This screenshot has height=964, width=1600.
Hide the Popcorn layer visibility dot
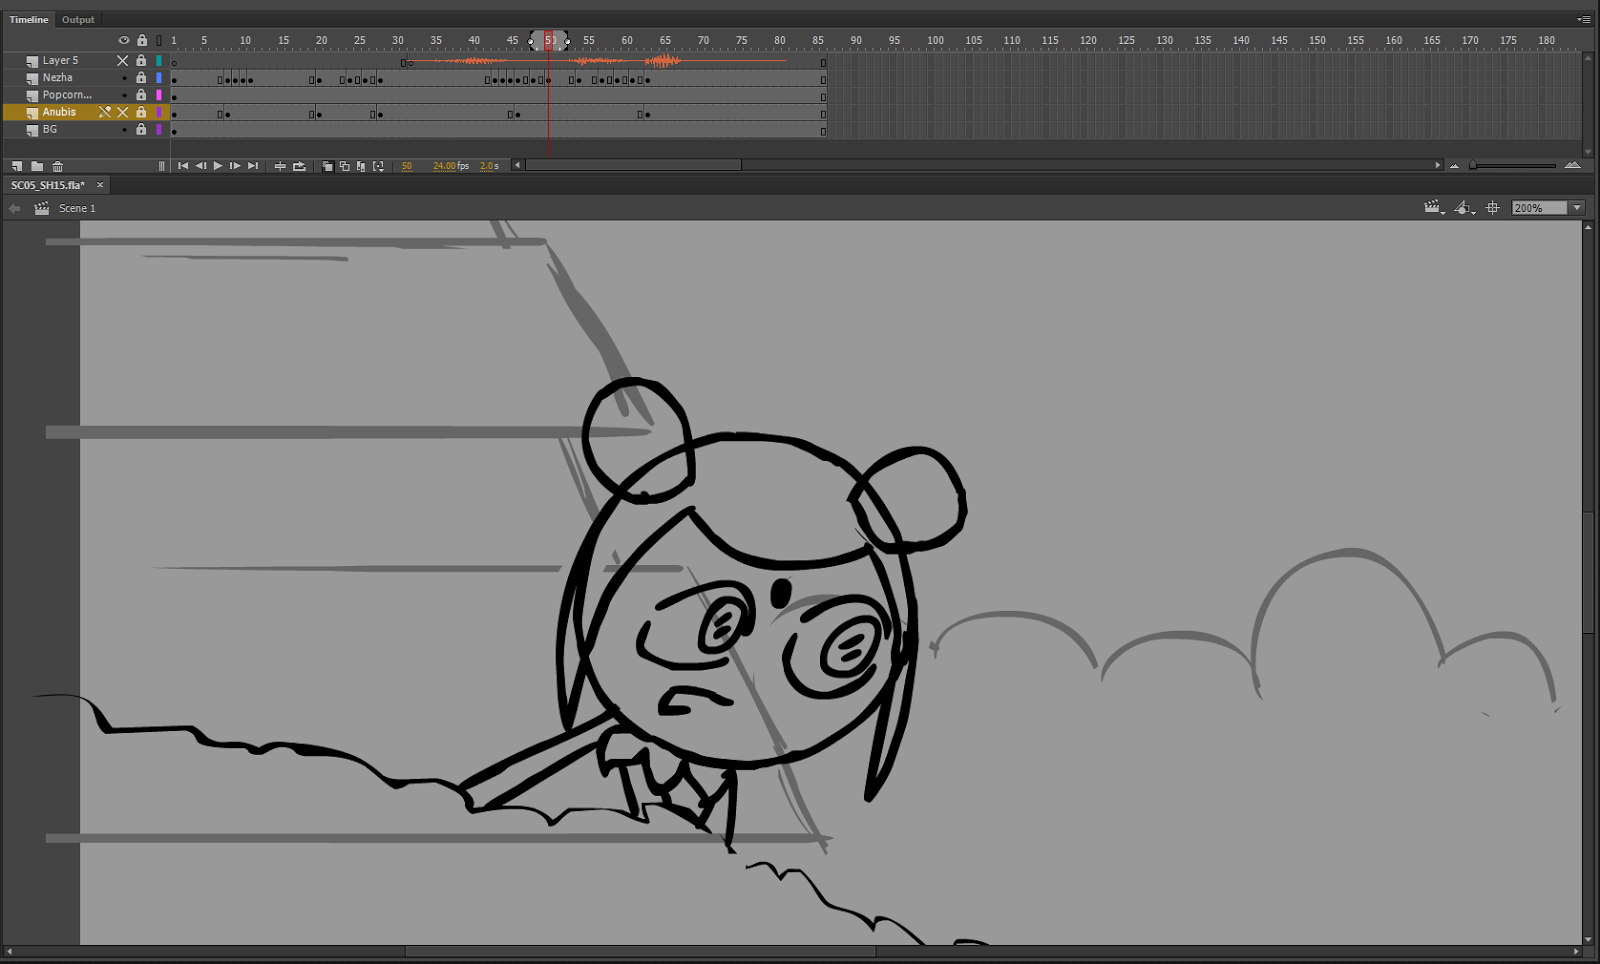(x=124, y=95)
